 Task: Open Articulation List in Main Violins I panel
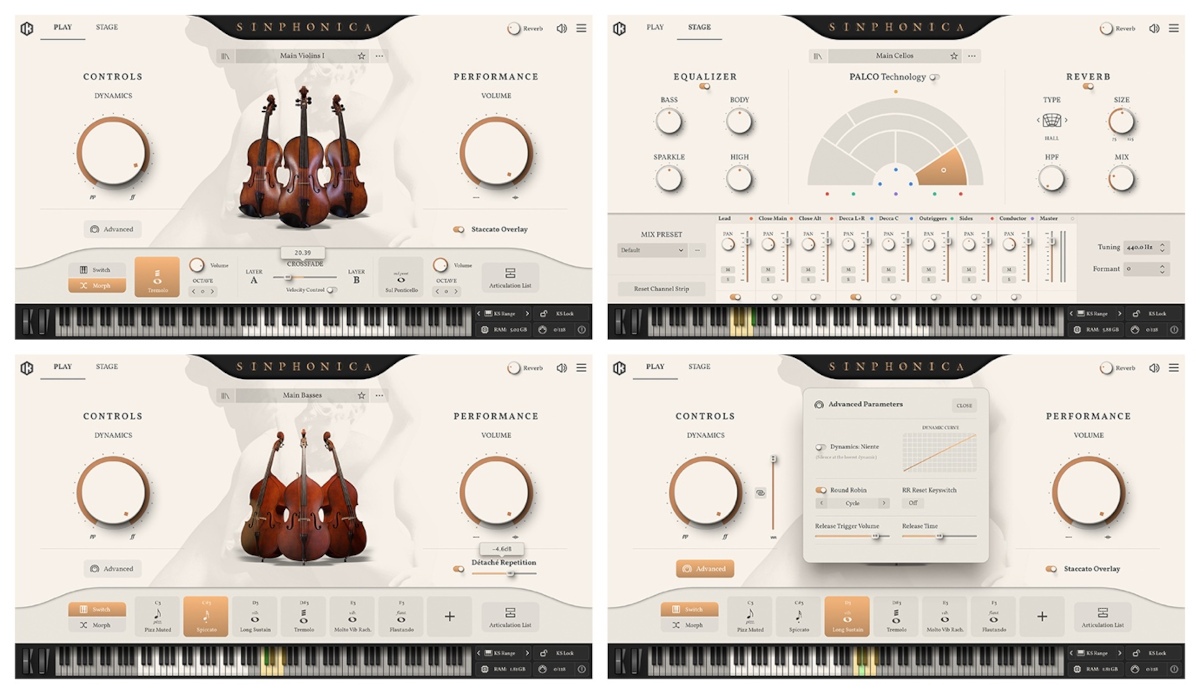(510, 278)
